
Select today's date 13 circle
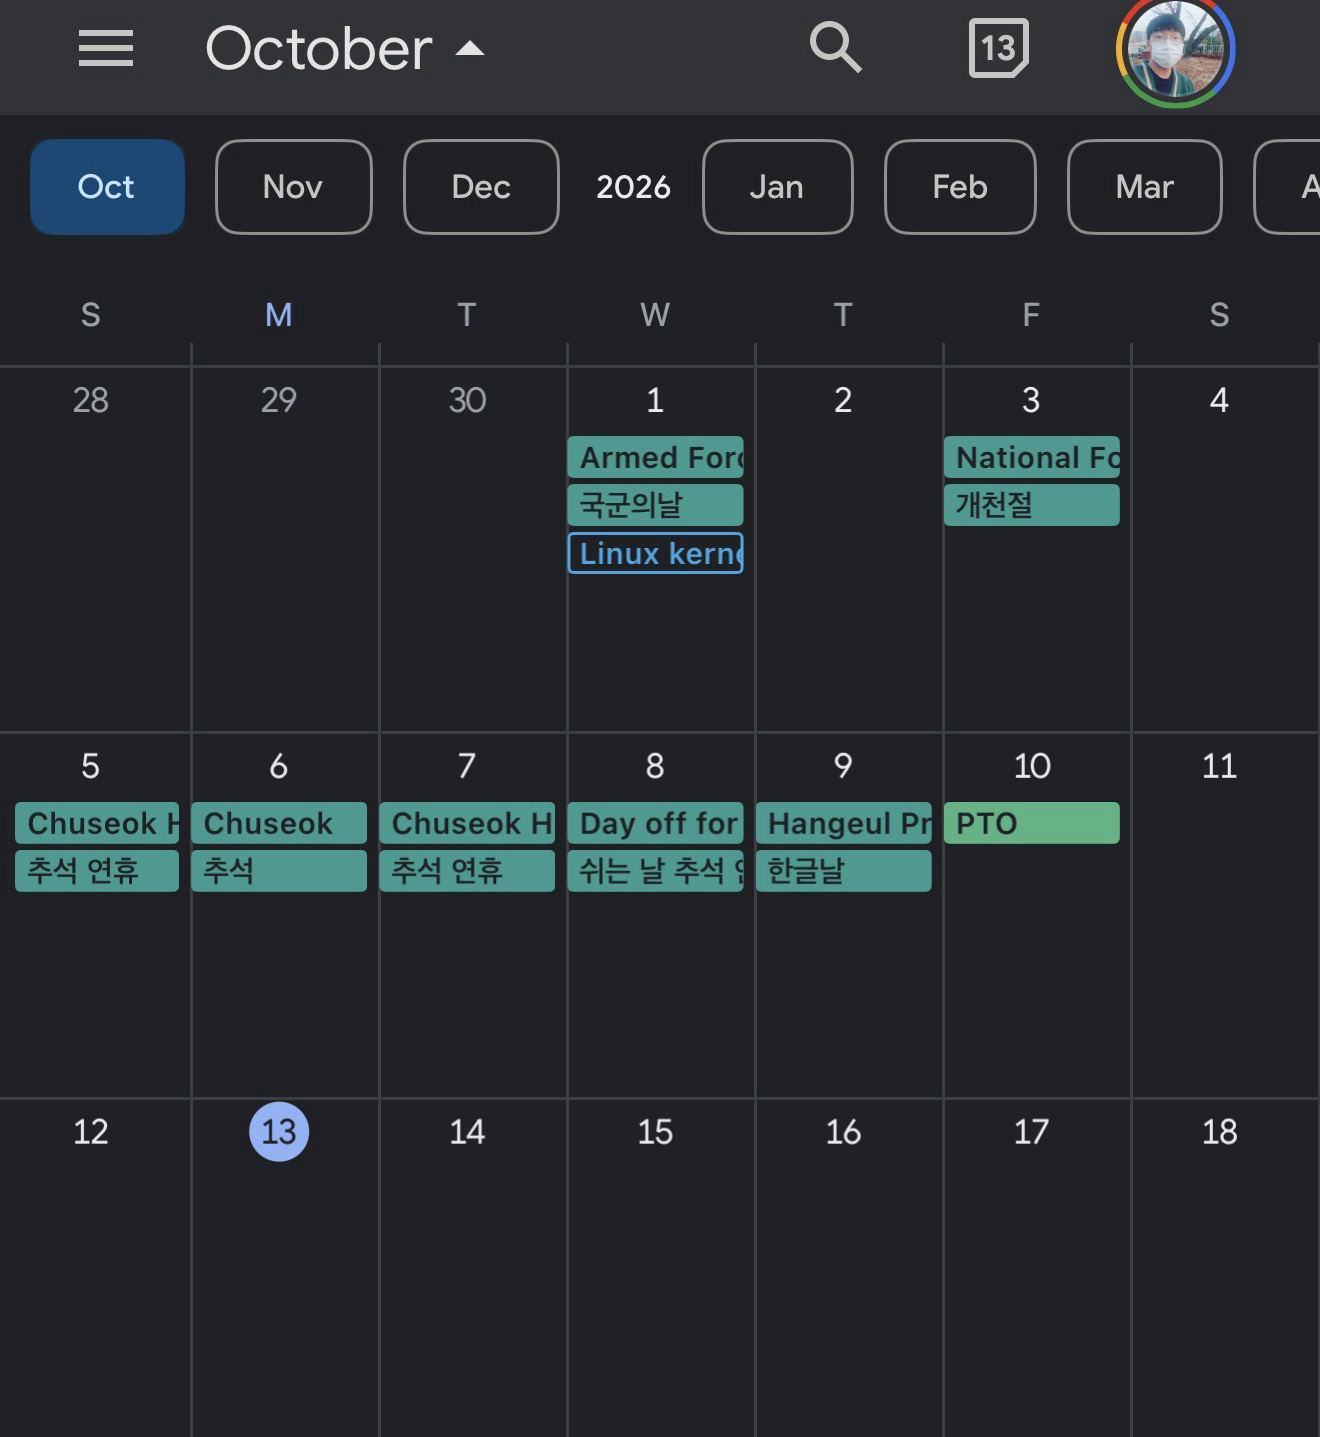(x=279, y=1131)
